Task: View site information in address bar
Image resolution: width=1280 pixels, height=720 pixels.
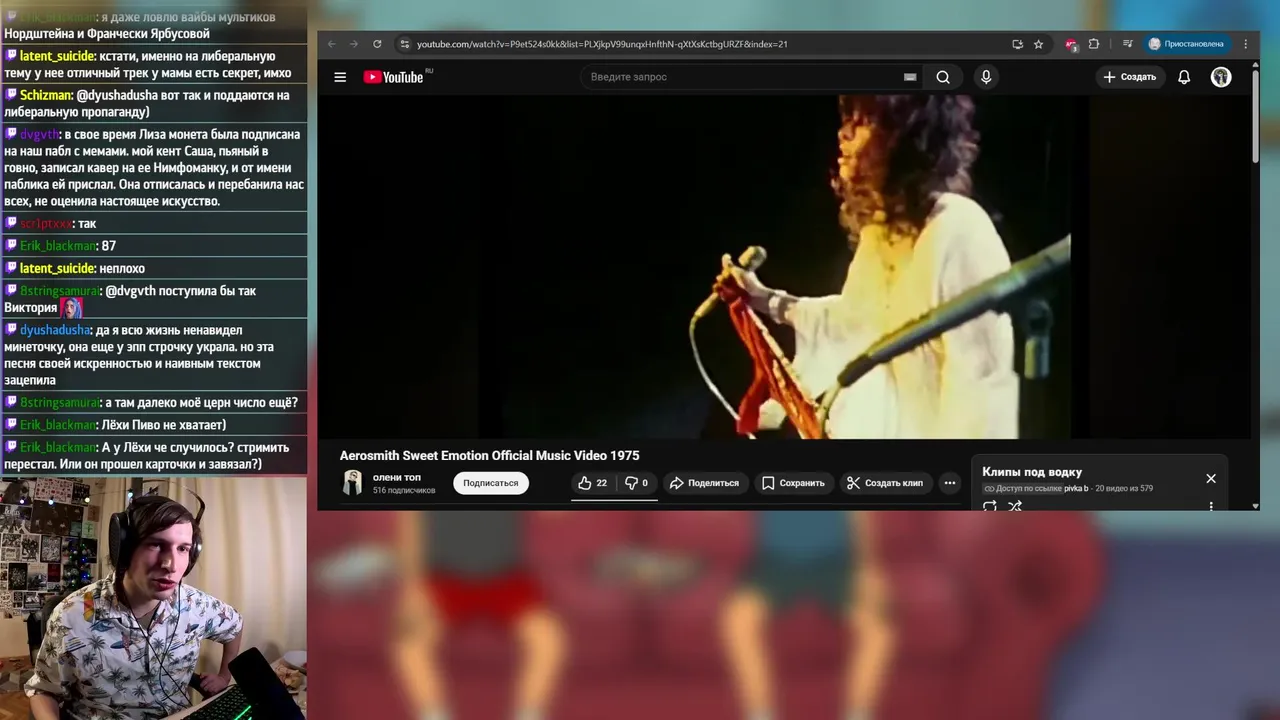Action: 404,44
